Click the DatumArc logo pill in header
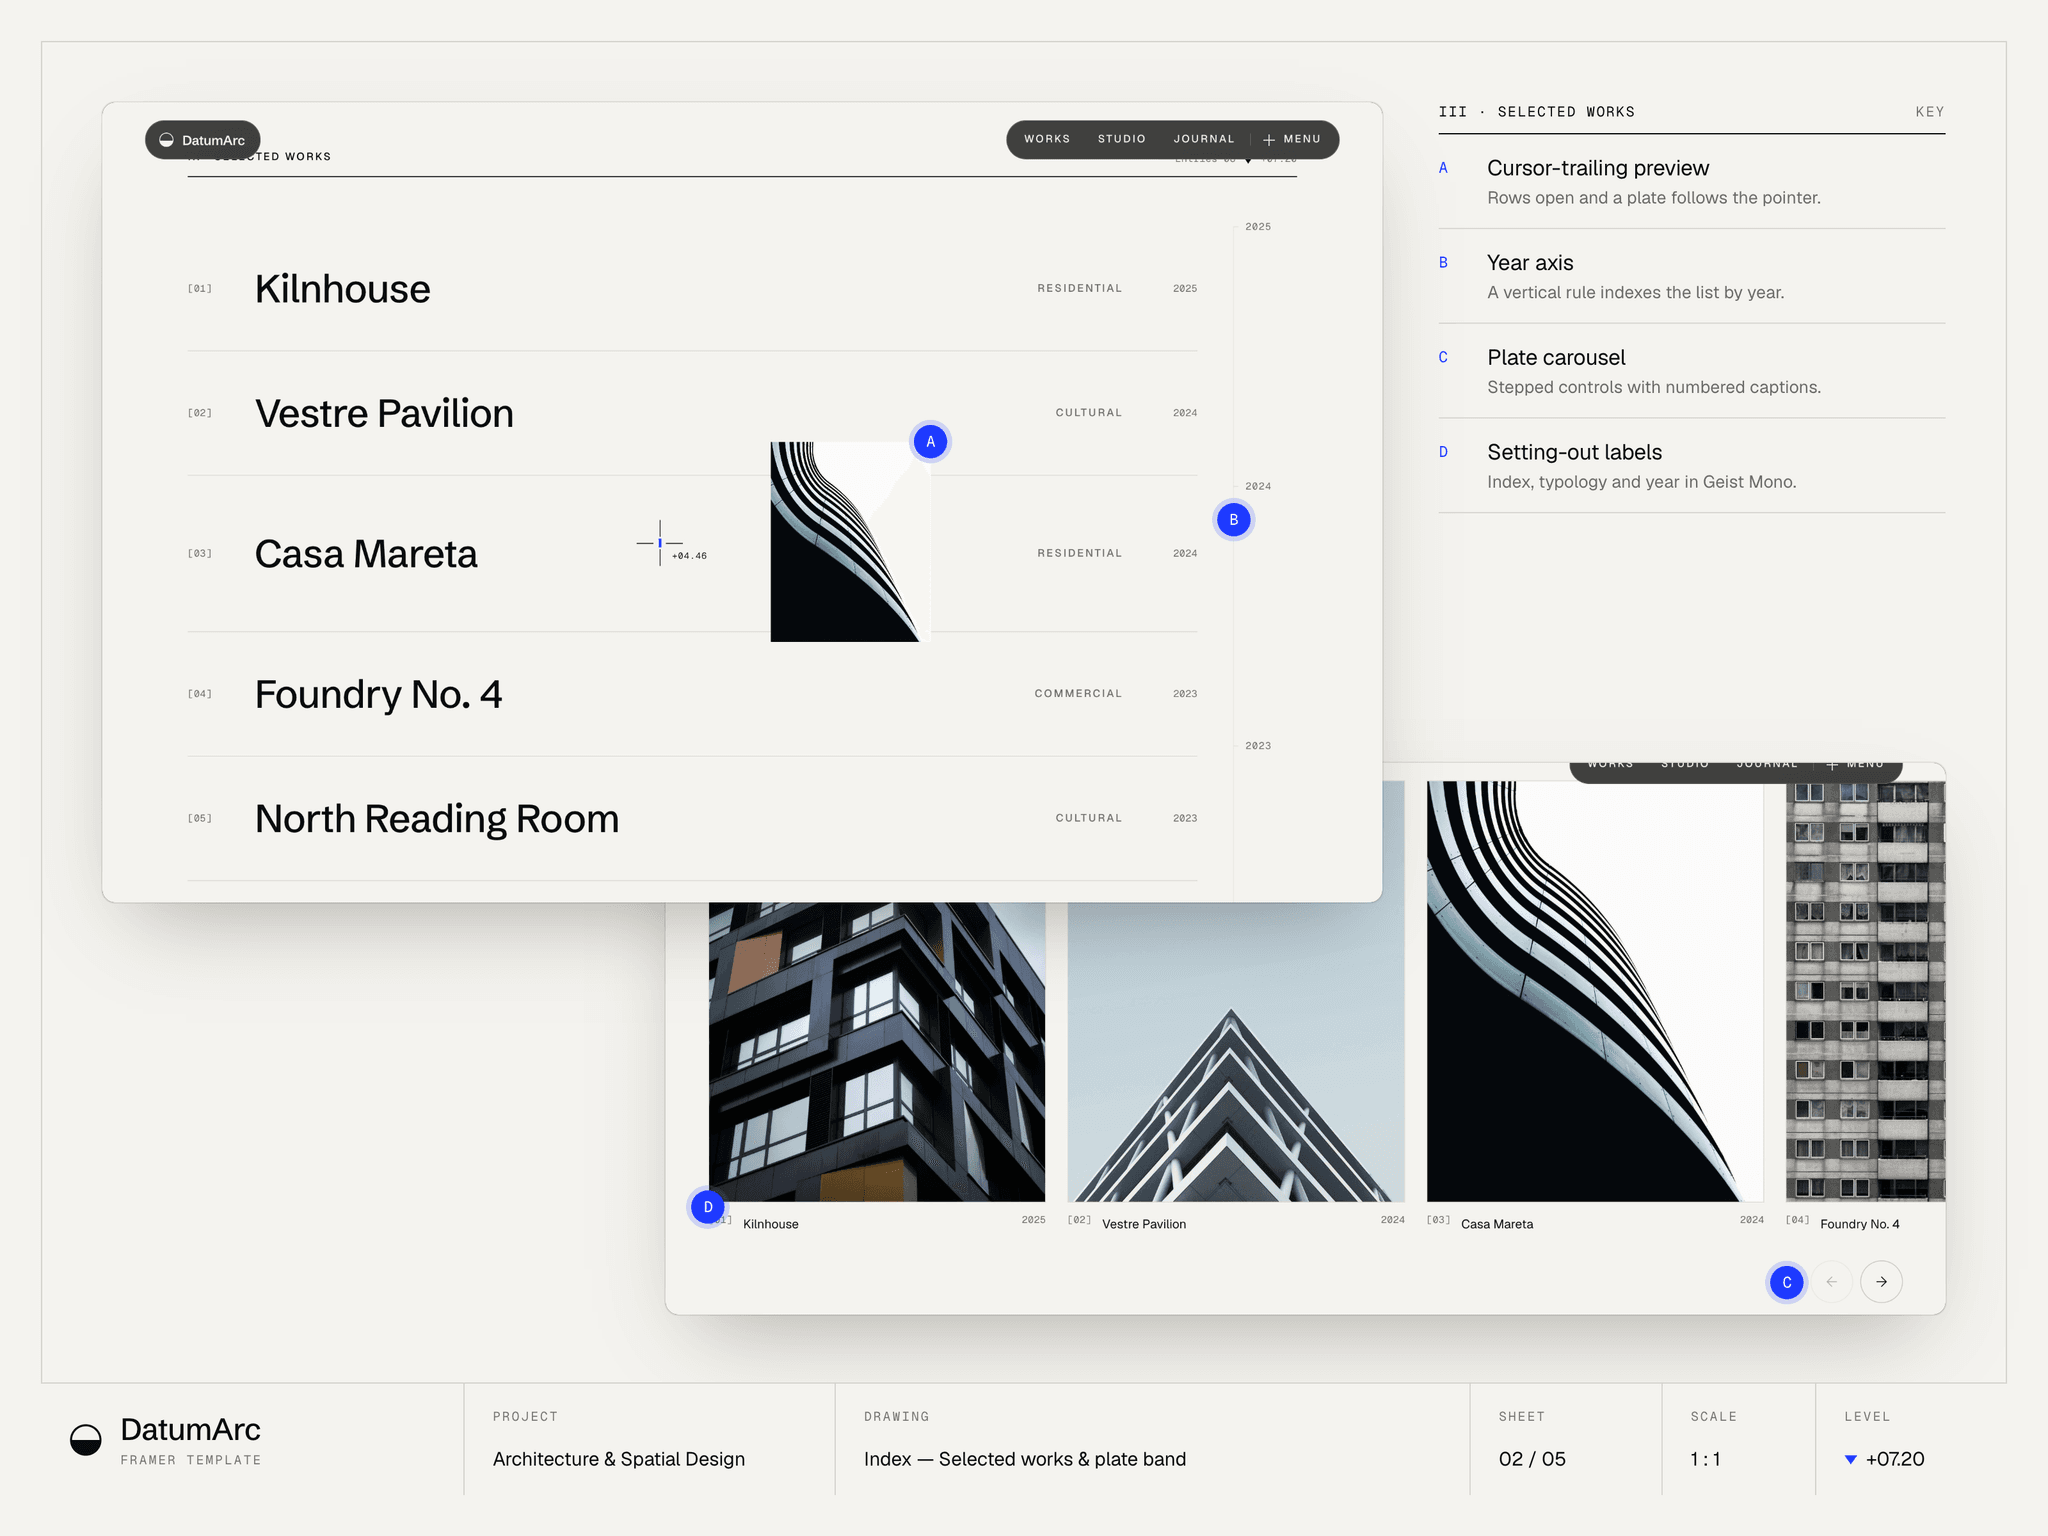The height and width of the screenshot is (1536, 2048). [203, 140]
